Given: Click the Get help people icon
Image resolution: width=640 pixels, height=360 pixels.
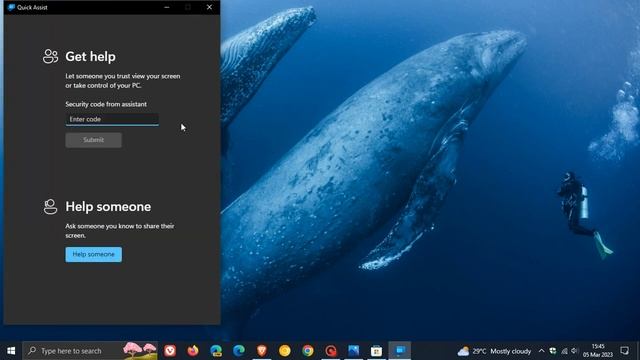Looking at the screenshot, I should 50,56.
